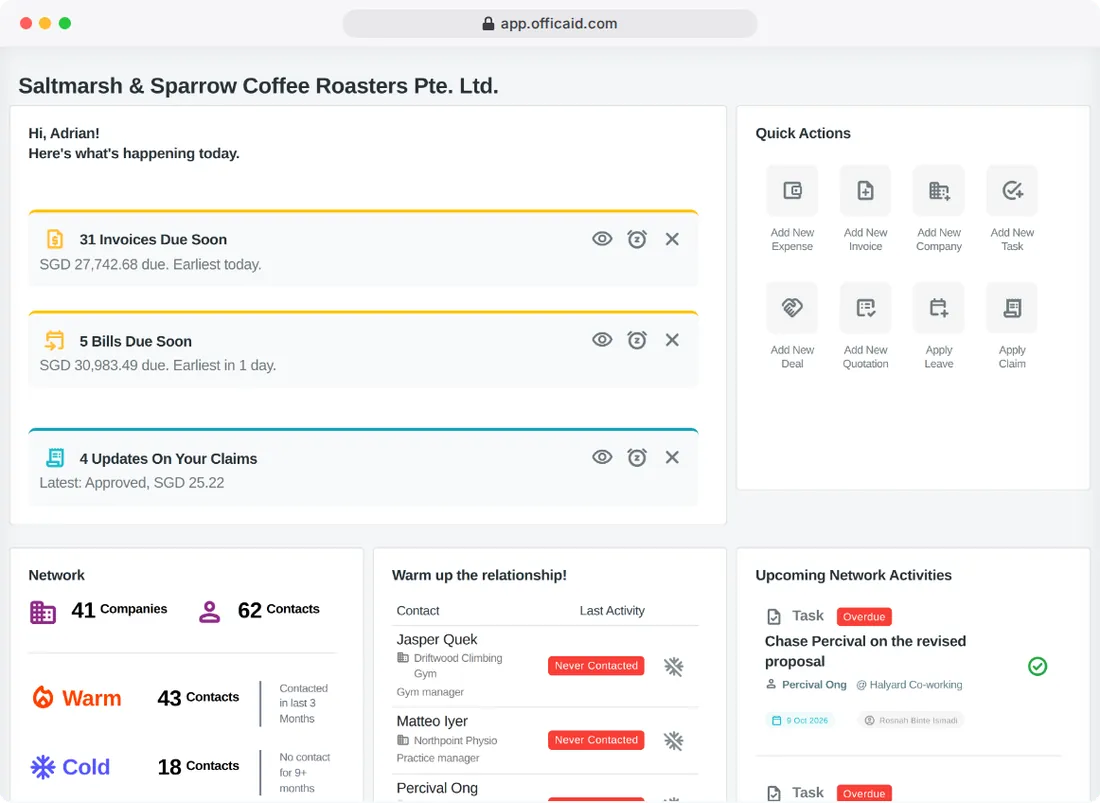Open Add New Invoice quick action

coord(865,191)
